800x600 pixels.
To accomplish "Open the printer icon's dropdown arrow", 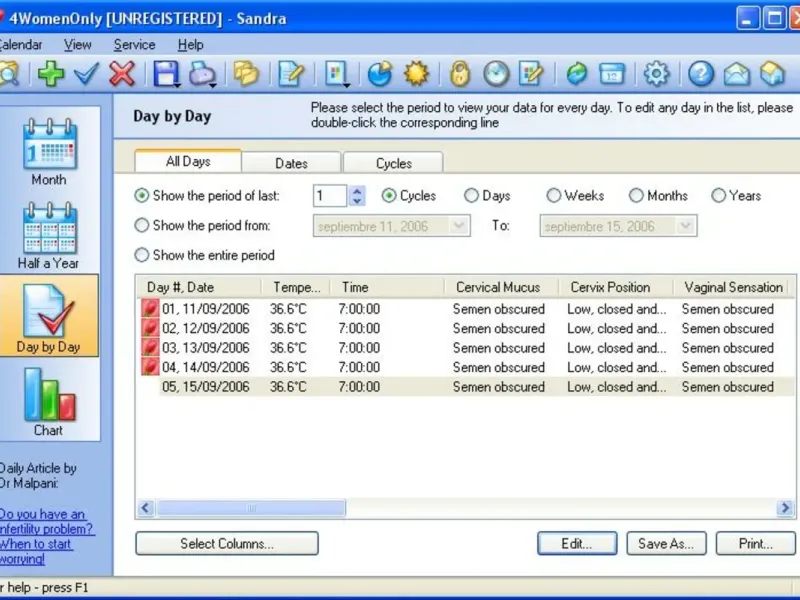I will [x=213, y=85].
